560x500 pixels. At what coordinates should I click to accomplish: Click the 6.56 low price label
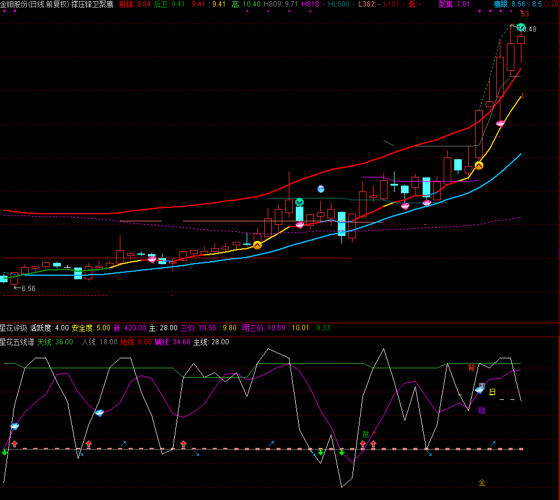point(28,288)
